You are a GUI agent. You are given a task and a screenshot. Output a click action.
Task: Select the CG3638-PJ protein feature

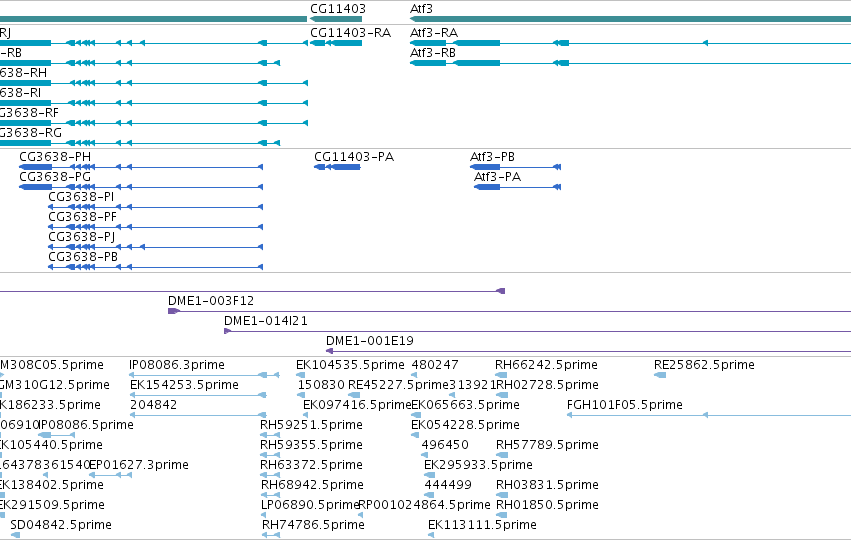pos(155,247)
